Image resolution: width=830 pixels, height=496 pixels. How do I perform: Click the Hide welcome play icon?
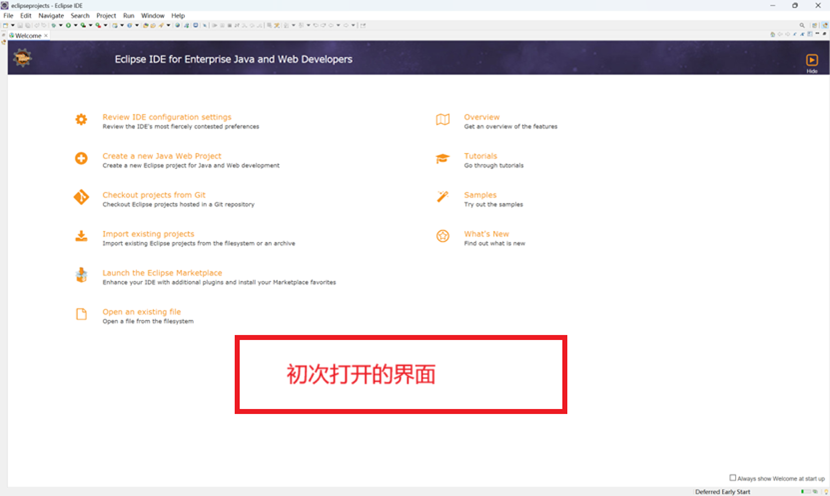(811, 60)
